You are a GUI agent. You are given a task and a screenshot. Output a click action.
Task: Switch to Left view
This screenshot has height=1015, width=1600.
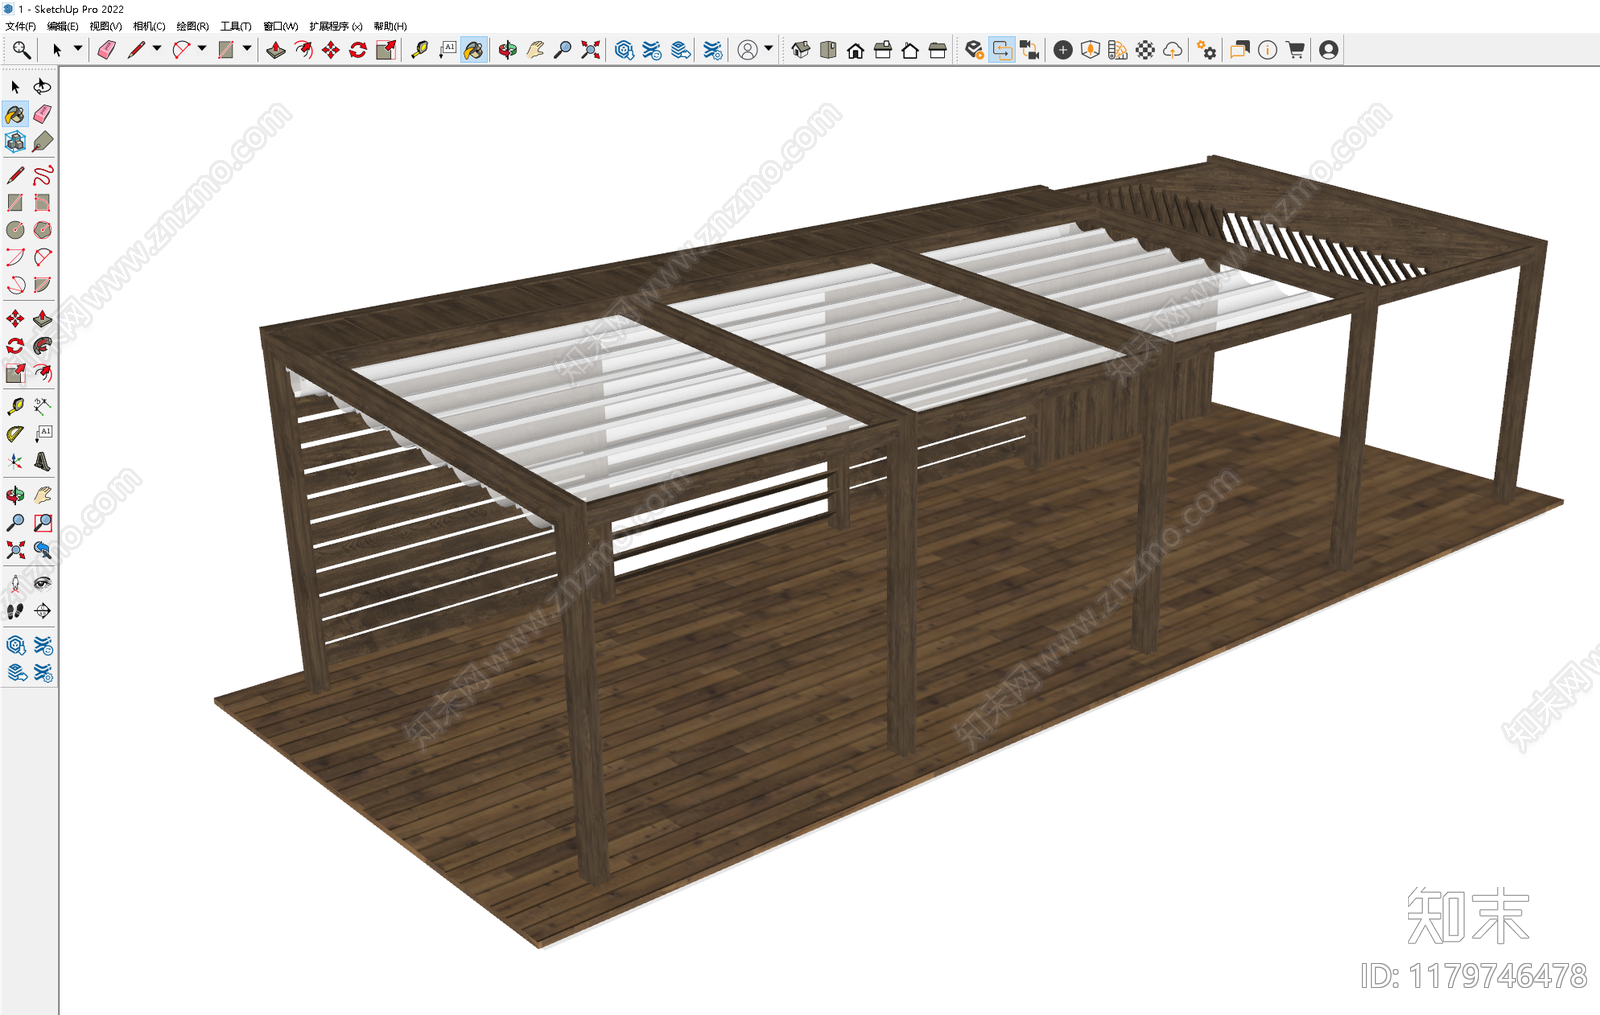[x=937, y=50]
